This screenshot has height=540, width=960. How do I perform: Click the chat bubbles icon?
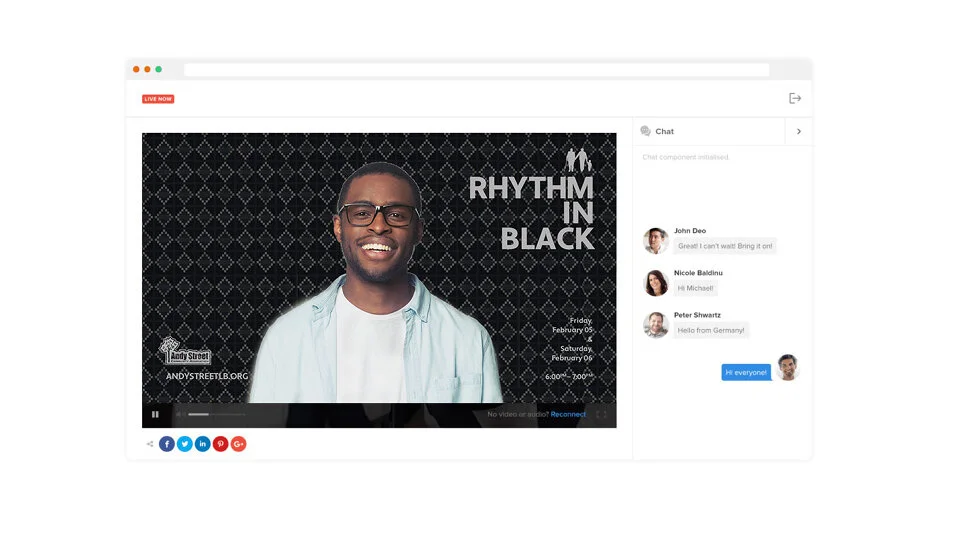coord(645,131)
